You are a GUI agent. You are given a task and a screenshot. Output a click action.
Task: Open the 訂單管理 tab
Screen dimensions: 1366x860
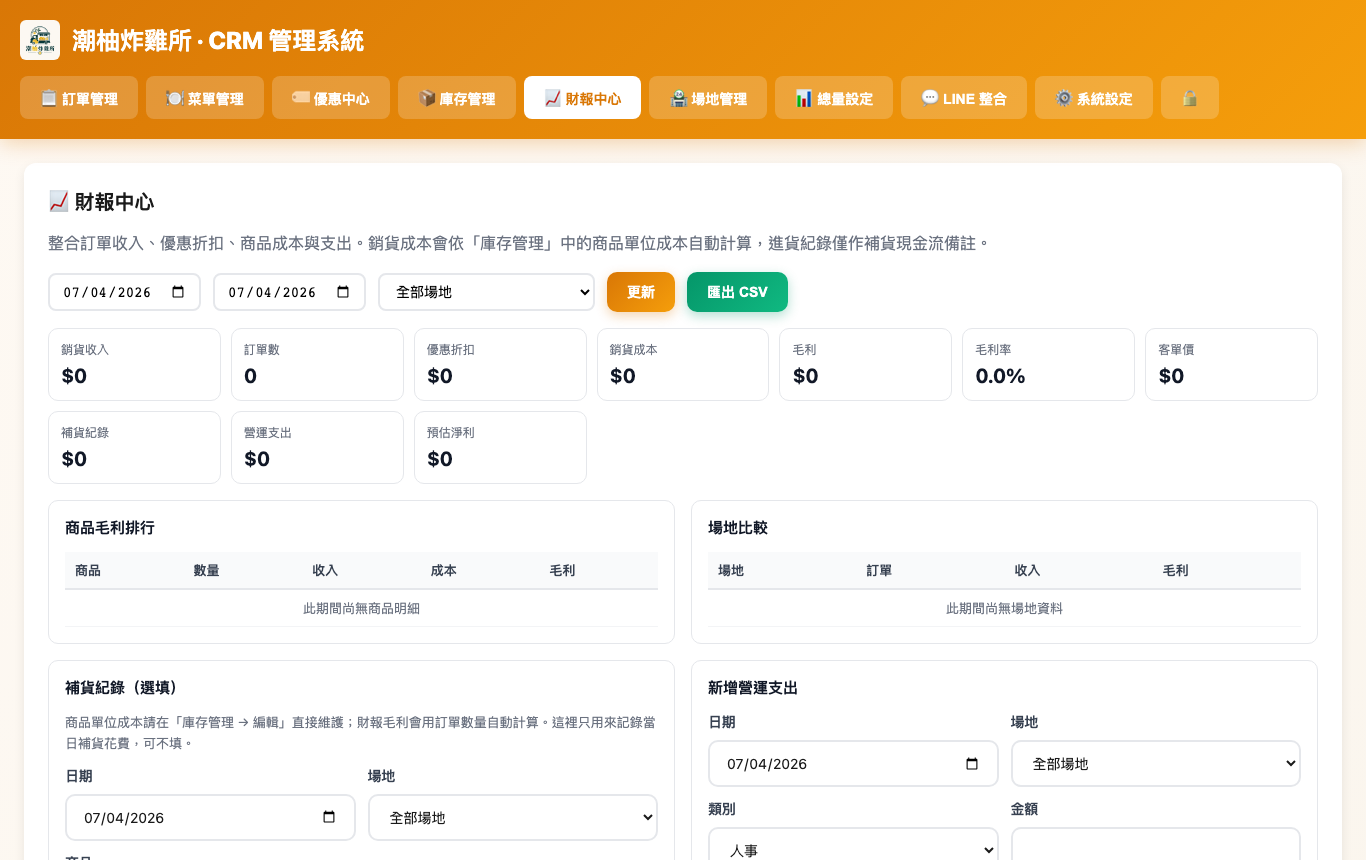coord(79,98)
